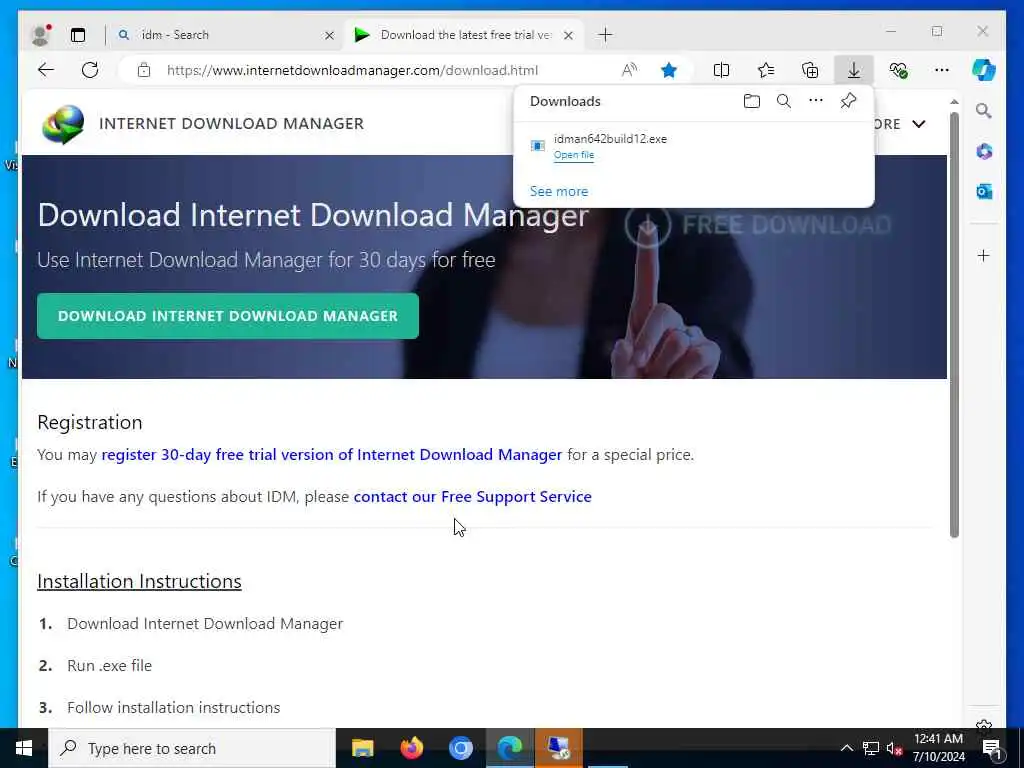
Task: Click the muted volume tray icon
Action: (x=894, y=748)
